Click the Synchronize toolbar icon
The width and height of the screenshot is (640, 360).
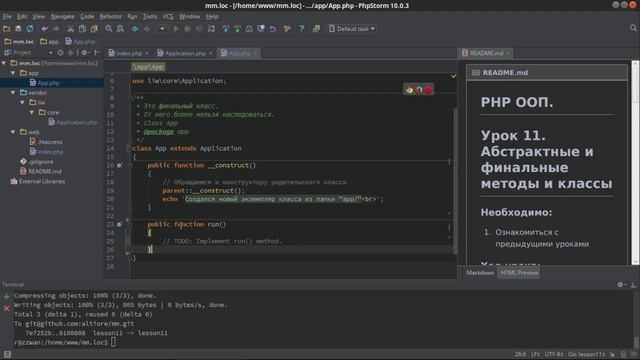[x=30, y=29]
